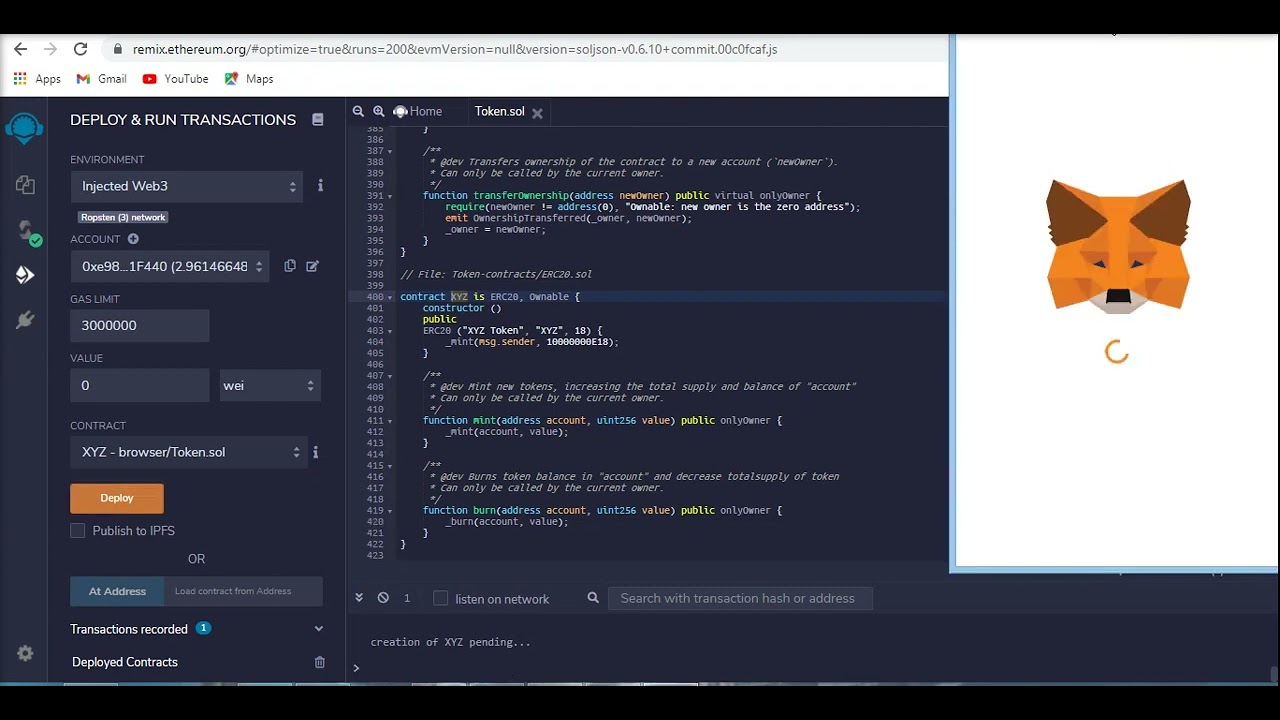Open the Gmail bookmark
1280x720 pixels.
coord(102,79)
